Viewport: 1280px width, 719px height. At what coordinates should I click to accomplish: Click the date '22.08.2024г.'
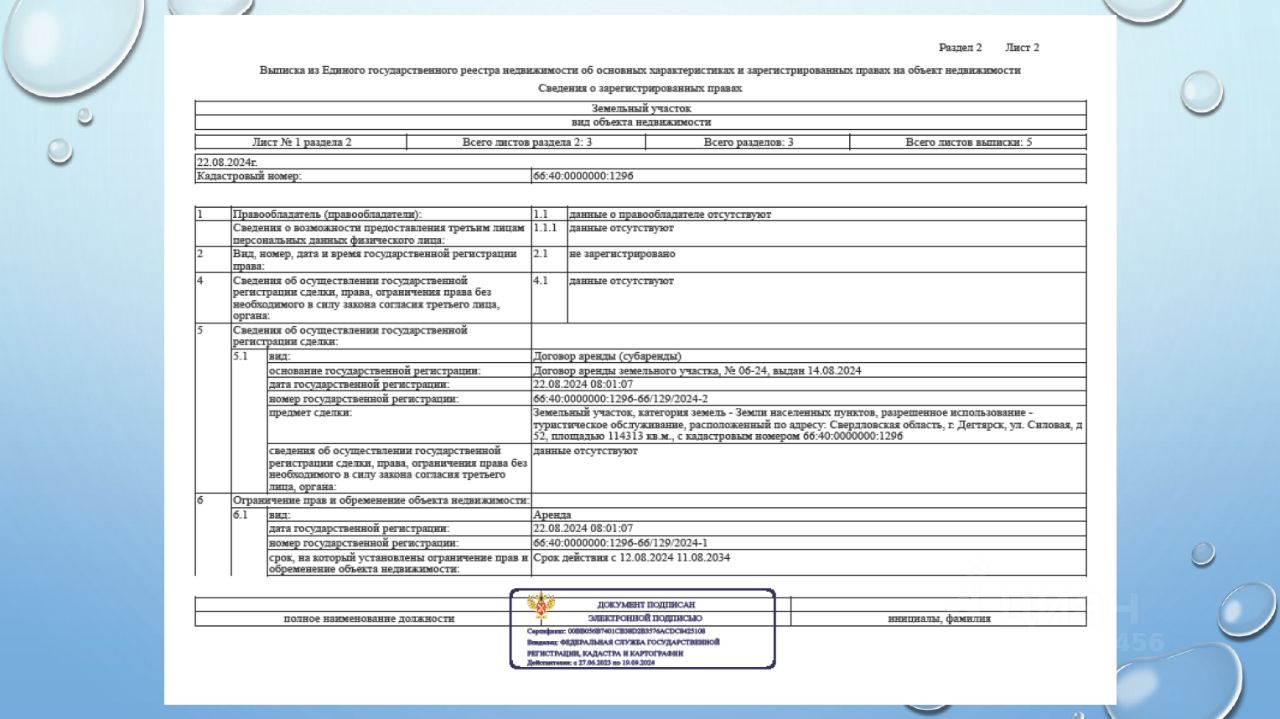coord(227,162)
